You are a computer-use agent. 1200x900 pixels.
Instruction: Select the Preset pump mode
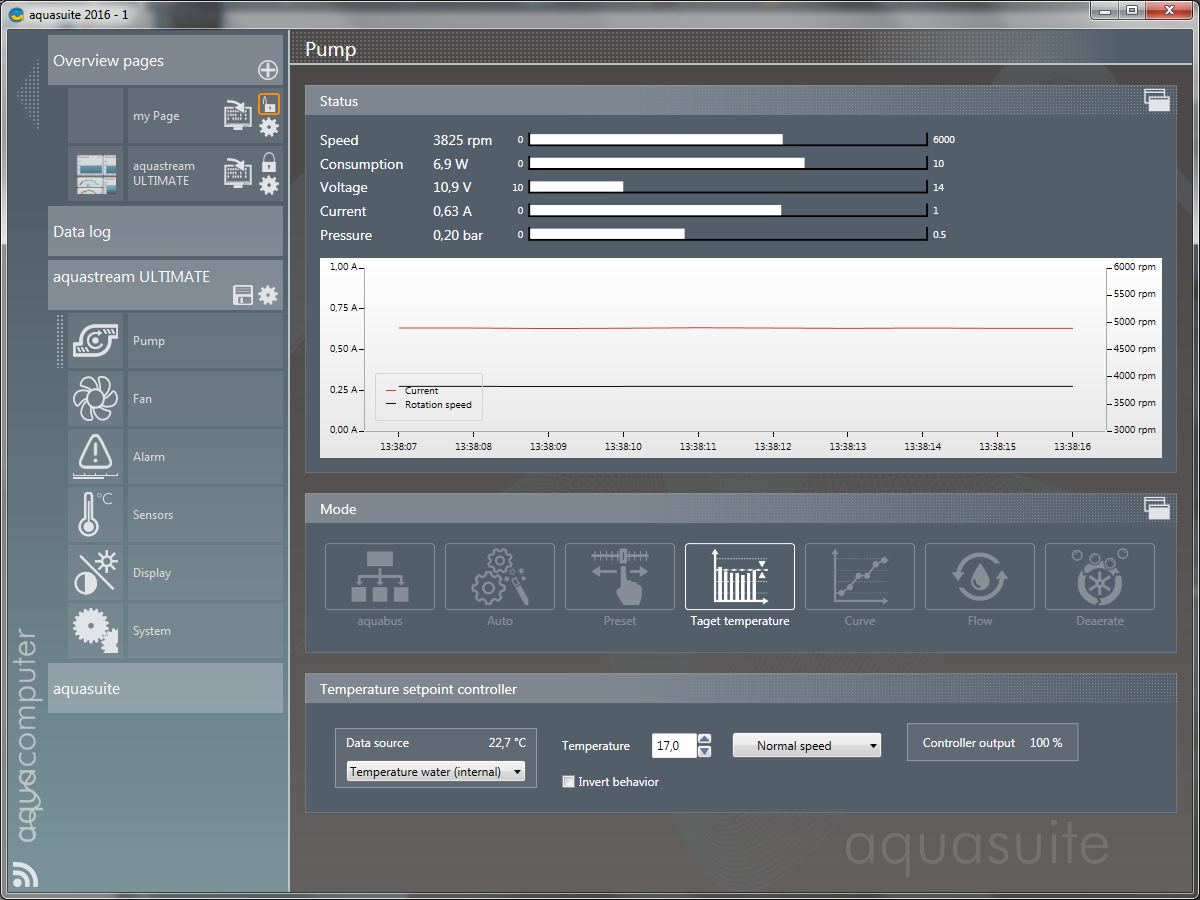620,577
